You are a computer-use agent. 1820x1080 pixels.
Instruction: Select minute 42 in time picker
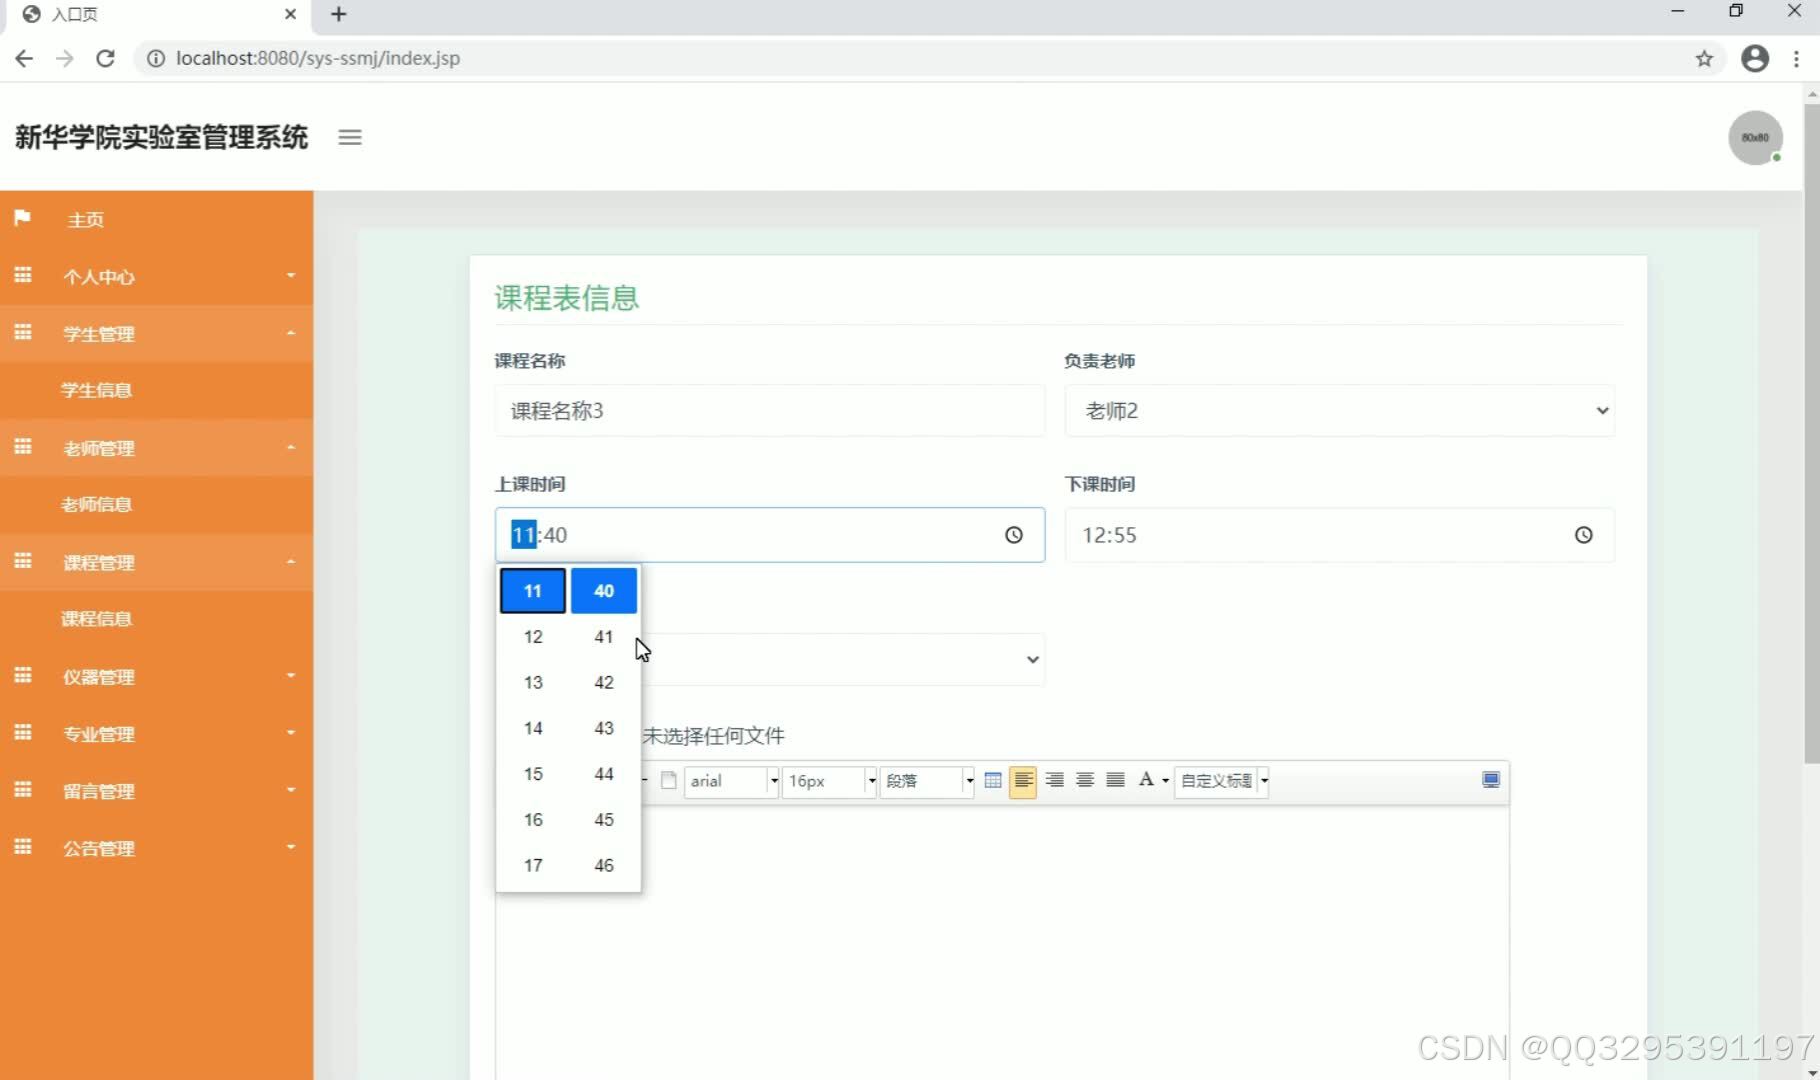[x=604, y=683]
